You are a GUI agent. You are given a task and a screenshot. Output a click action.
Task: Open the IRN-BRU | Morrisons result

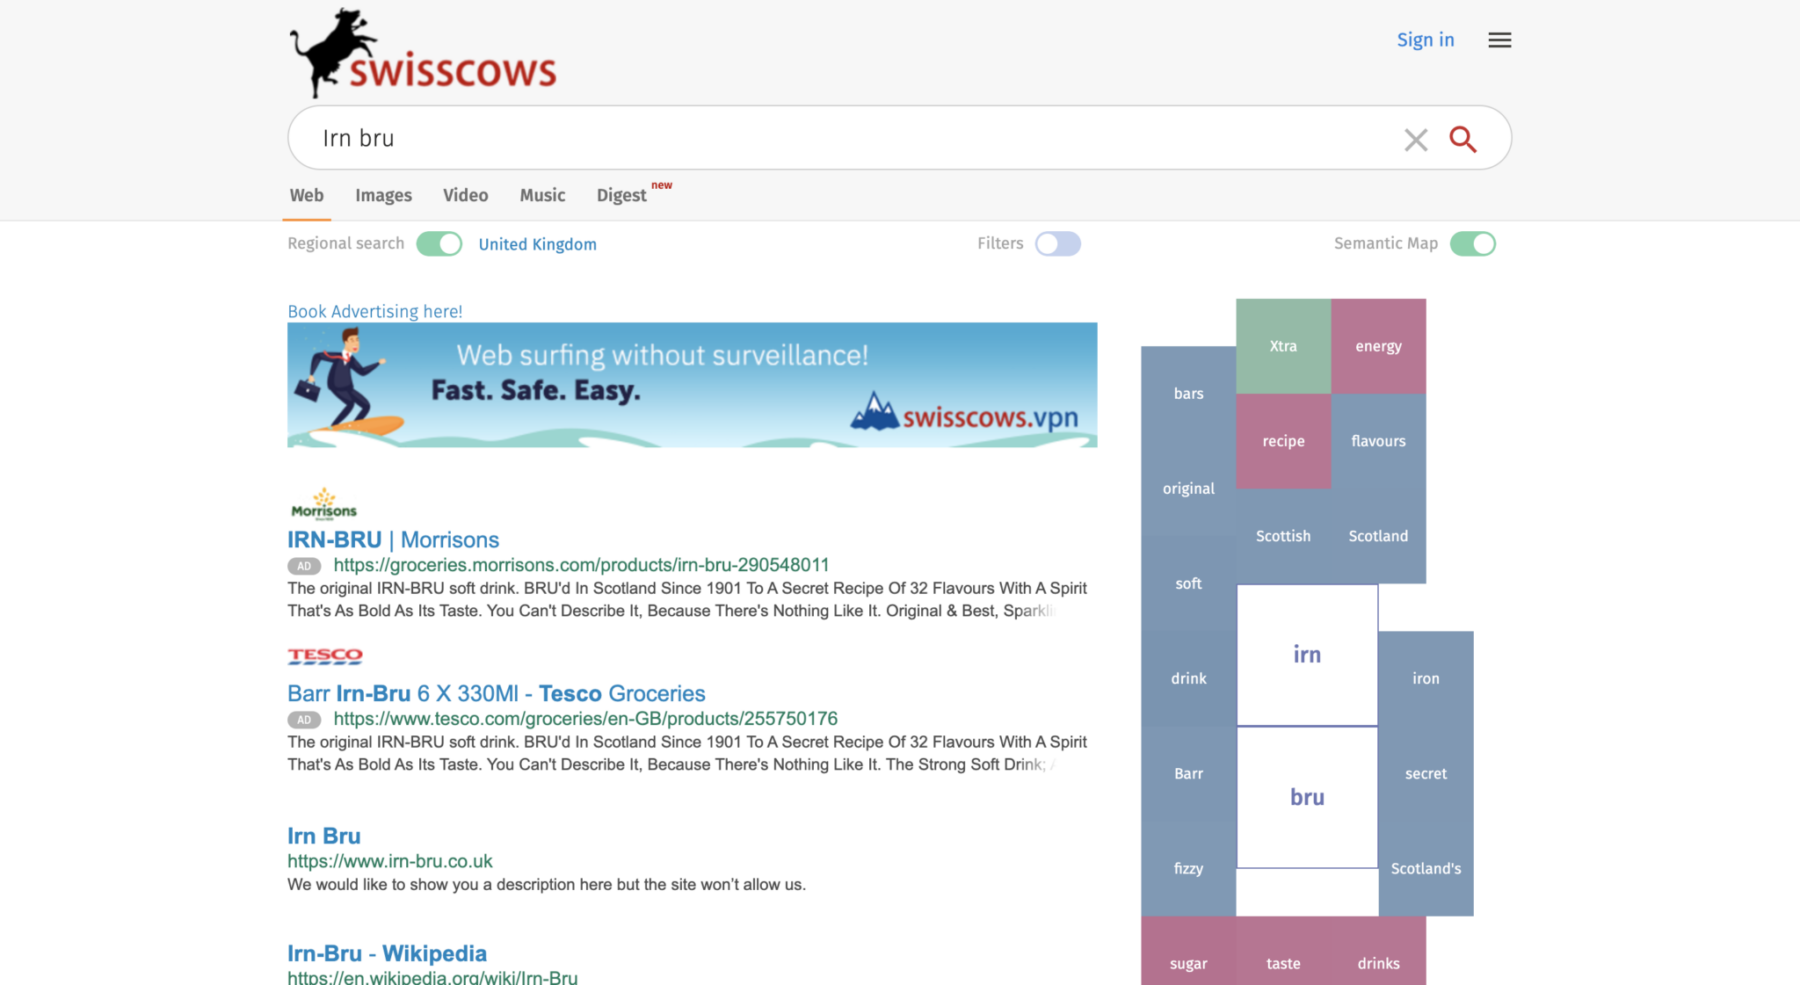tap(393, 540)
